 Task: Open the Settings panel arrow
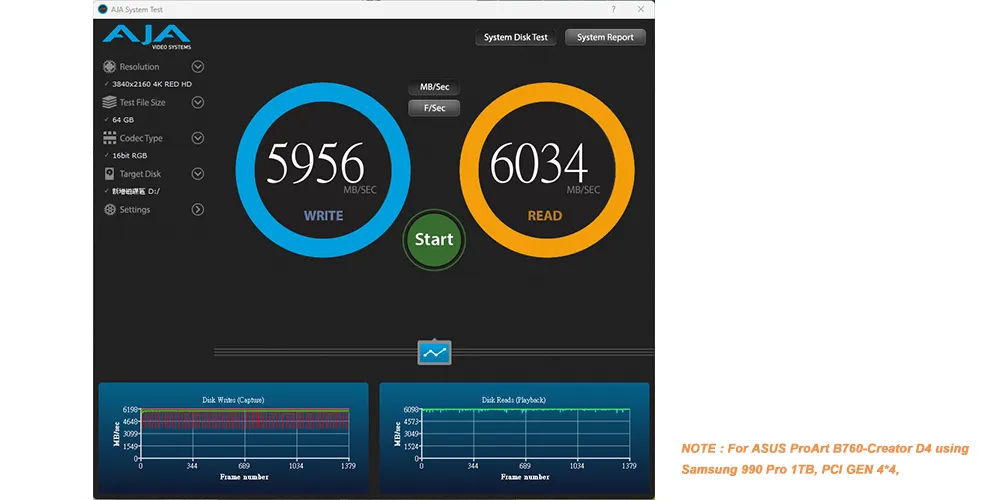pyautogui.click(x=198, y=210)
